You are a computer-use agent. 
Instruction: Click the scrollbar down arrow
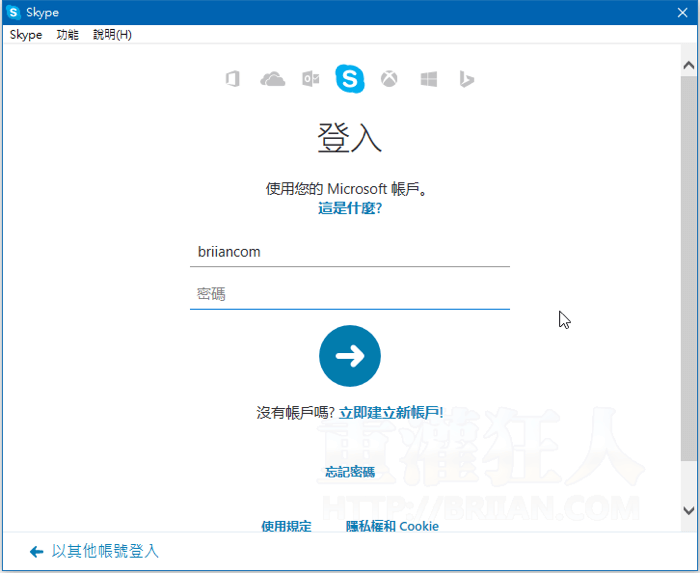tap(689, 510)
